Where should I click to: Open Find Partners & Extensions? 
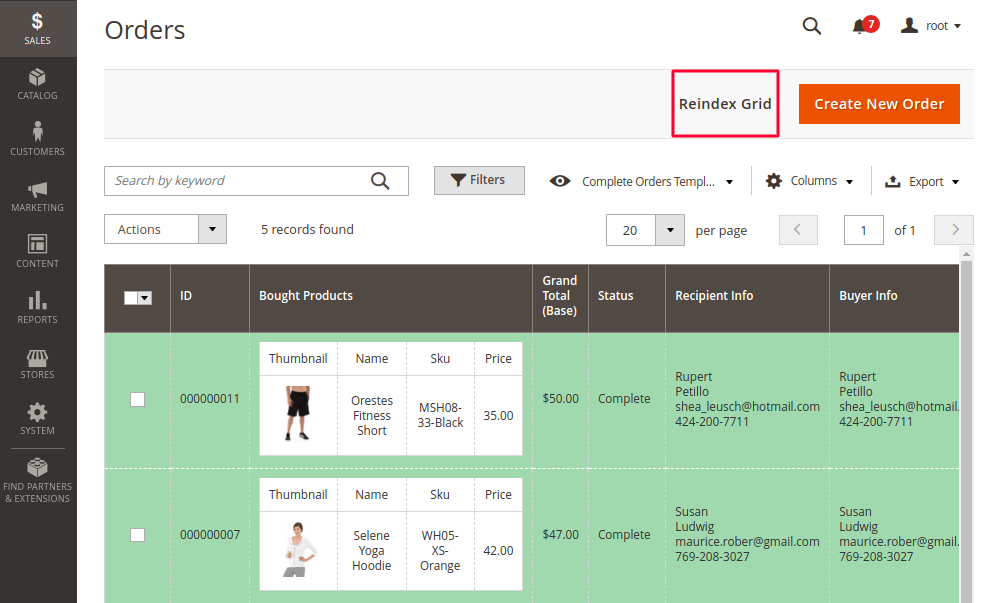coord(38,481)
